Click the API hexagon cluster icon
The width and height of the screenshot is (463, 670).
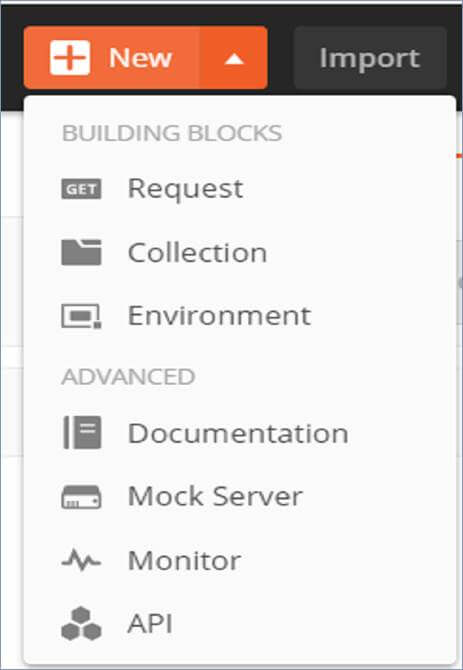pyautogui.click(x=81, y=624)
